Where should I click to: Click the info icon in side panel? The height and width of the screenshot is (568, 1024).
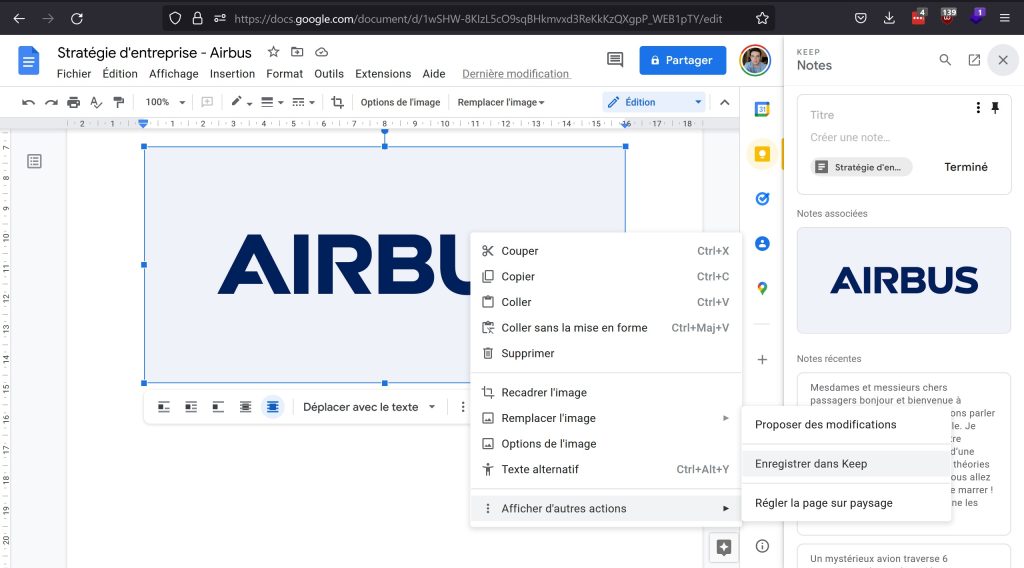tap(762, 546)
